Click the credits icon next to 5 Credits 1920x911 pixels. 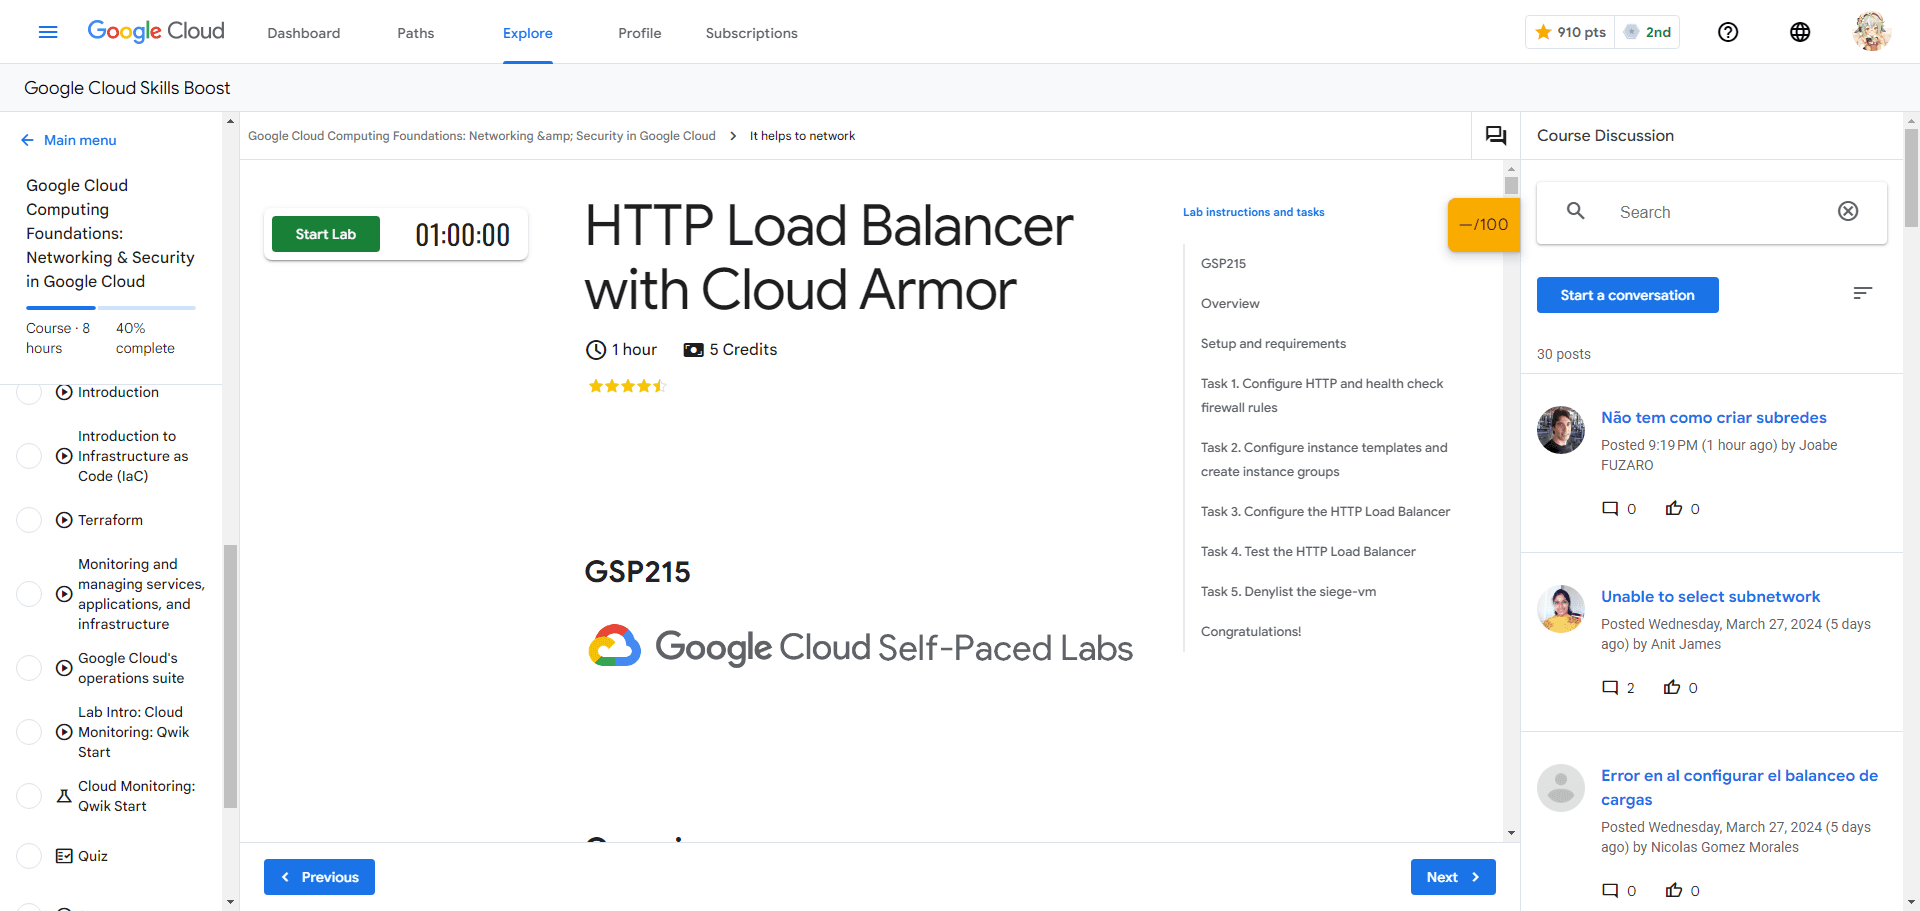tap(693, 350)
